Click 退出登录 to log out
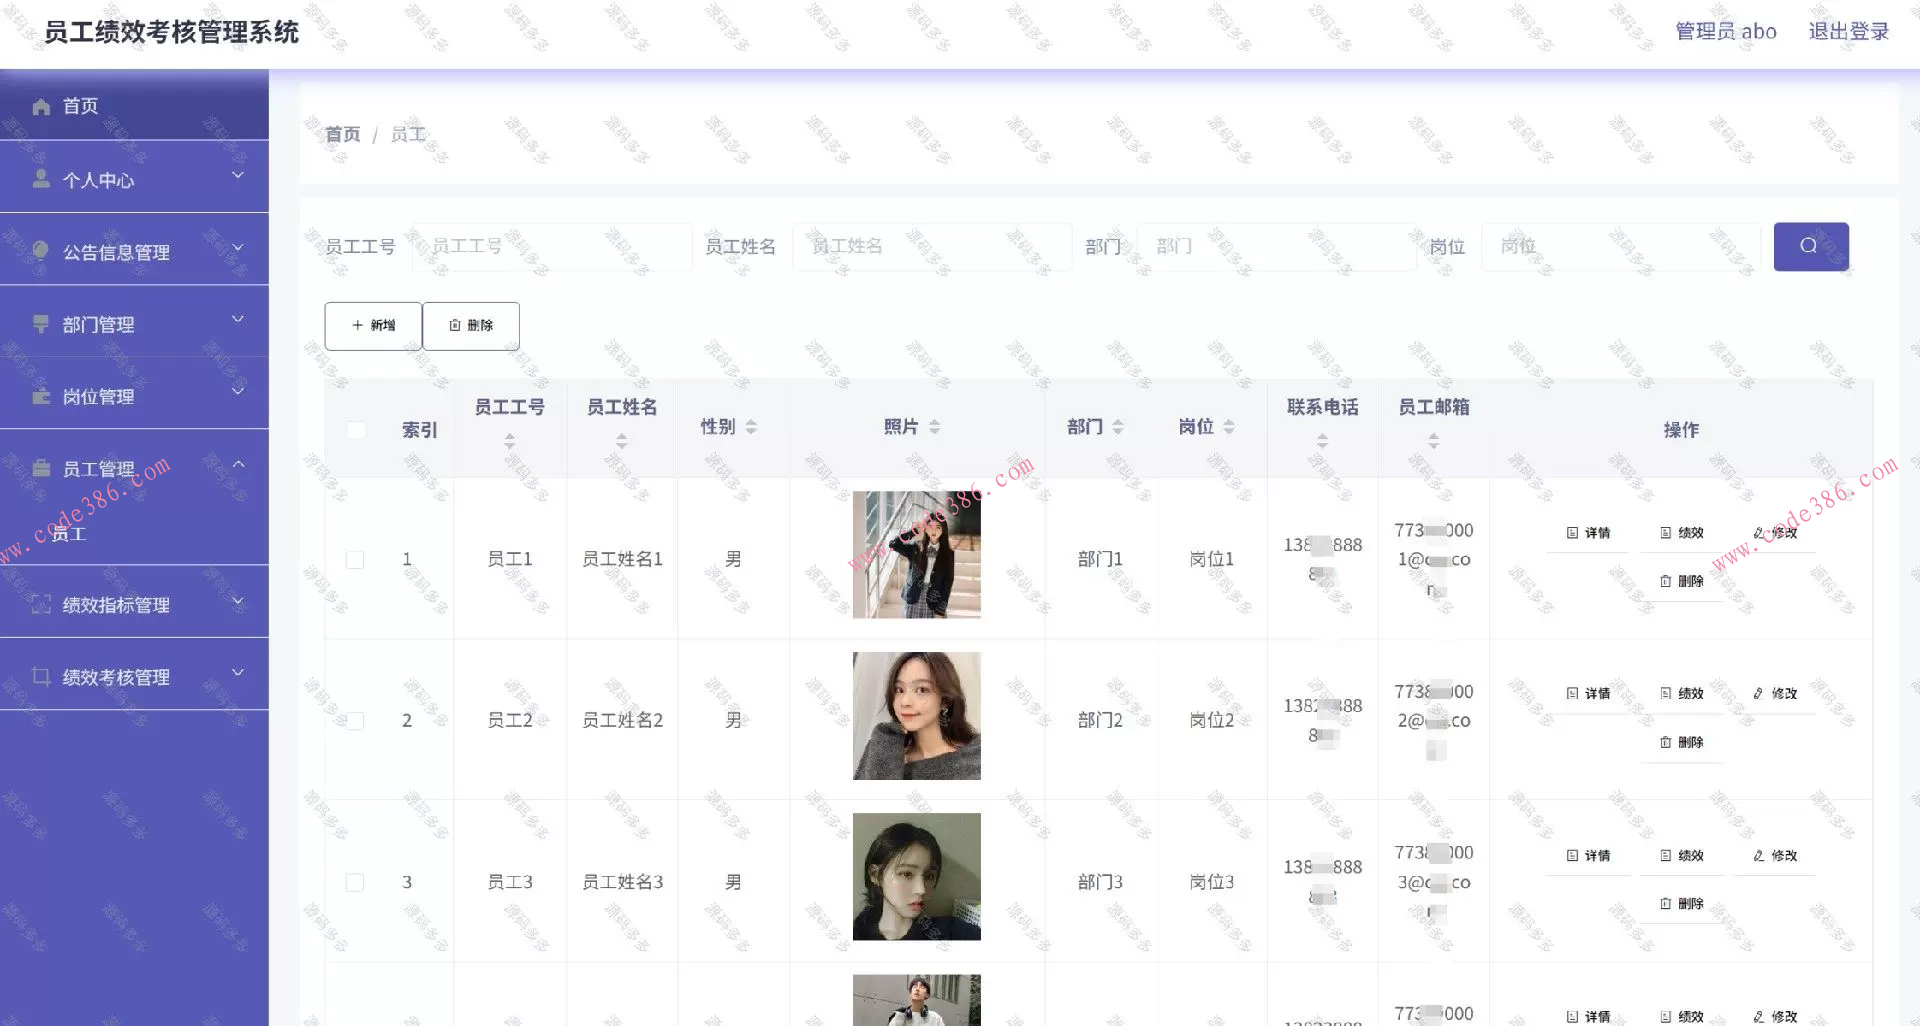The width and height of the screenshot is (1920, 1026). [1848, 31]
